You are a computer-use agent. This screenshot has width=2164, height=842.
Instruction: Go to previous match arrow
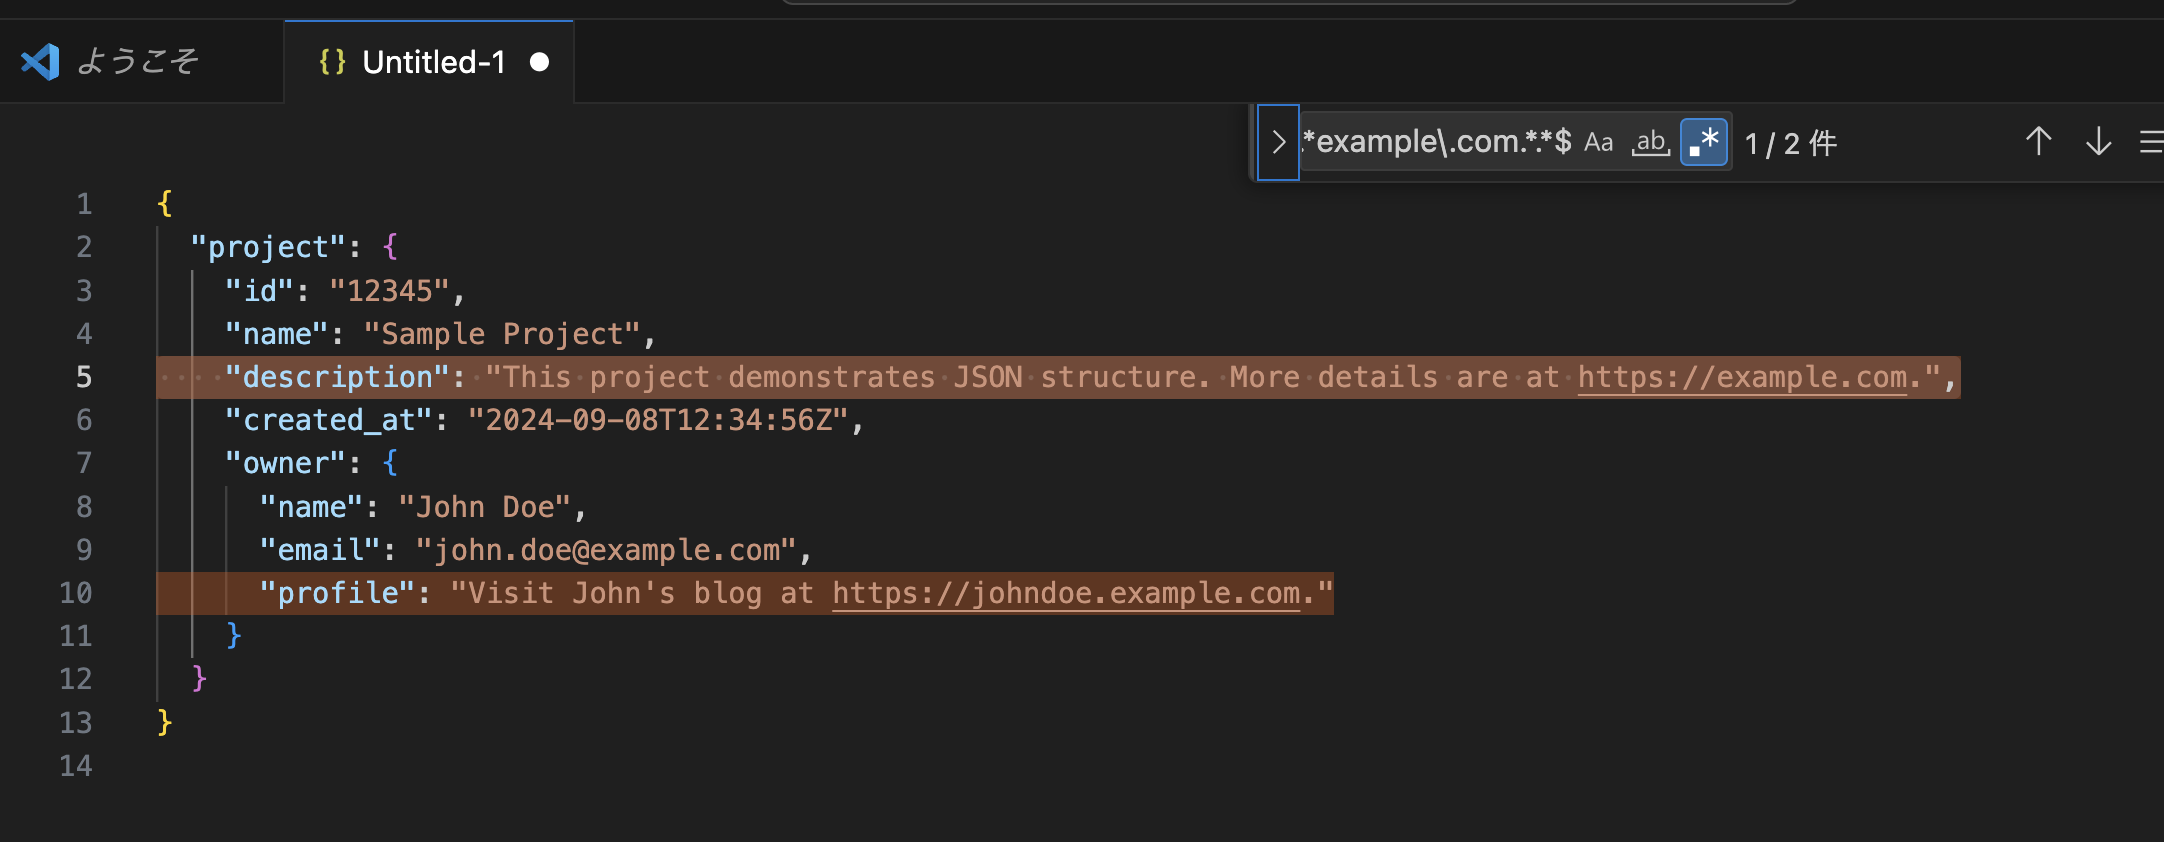pyautogui.click(x=2038, y=142)
